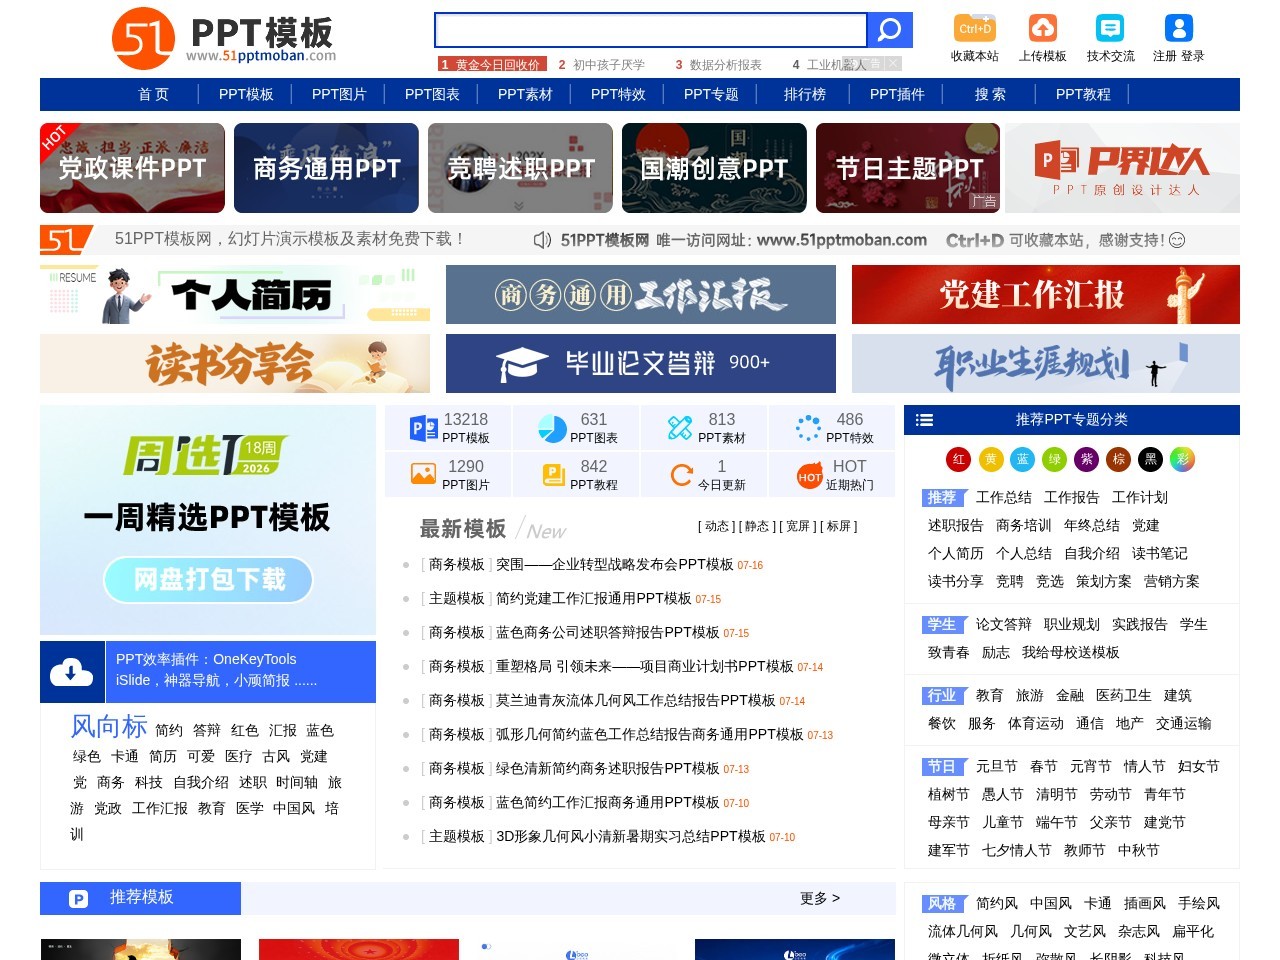Open PPT图表 navigation menu item
Image resolution: width=1280 pixels, height=960 pixels.
[432, 94]
